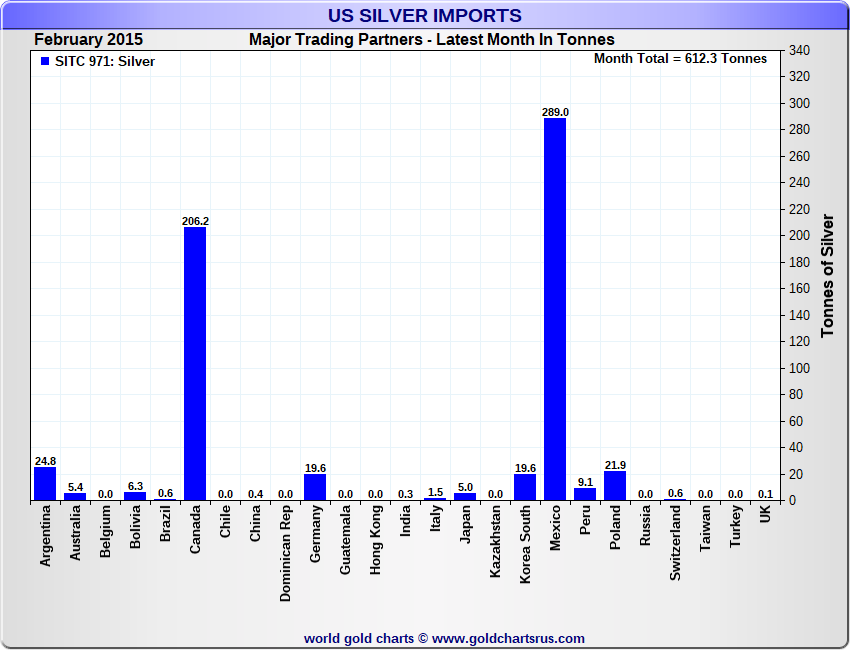Click the Argentina bar labeled 24.8
850x650 pixels.
(x=45, y=483)
